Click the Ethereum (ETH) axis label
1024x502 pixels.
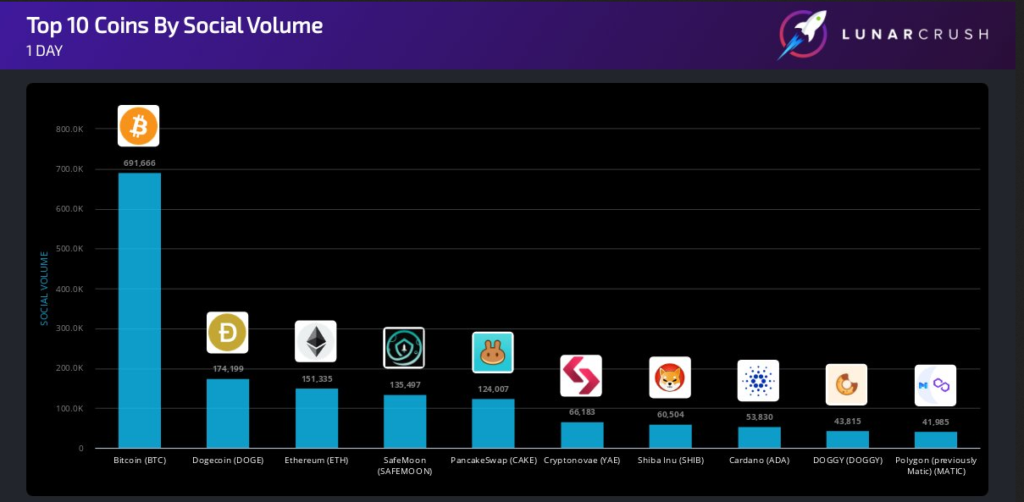[x=317, y=460]
